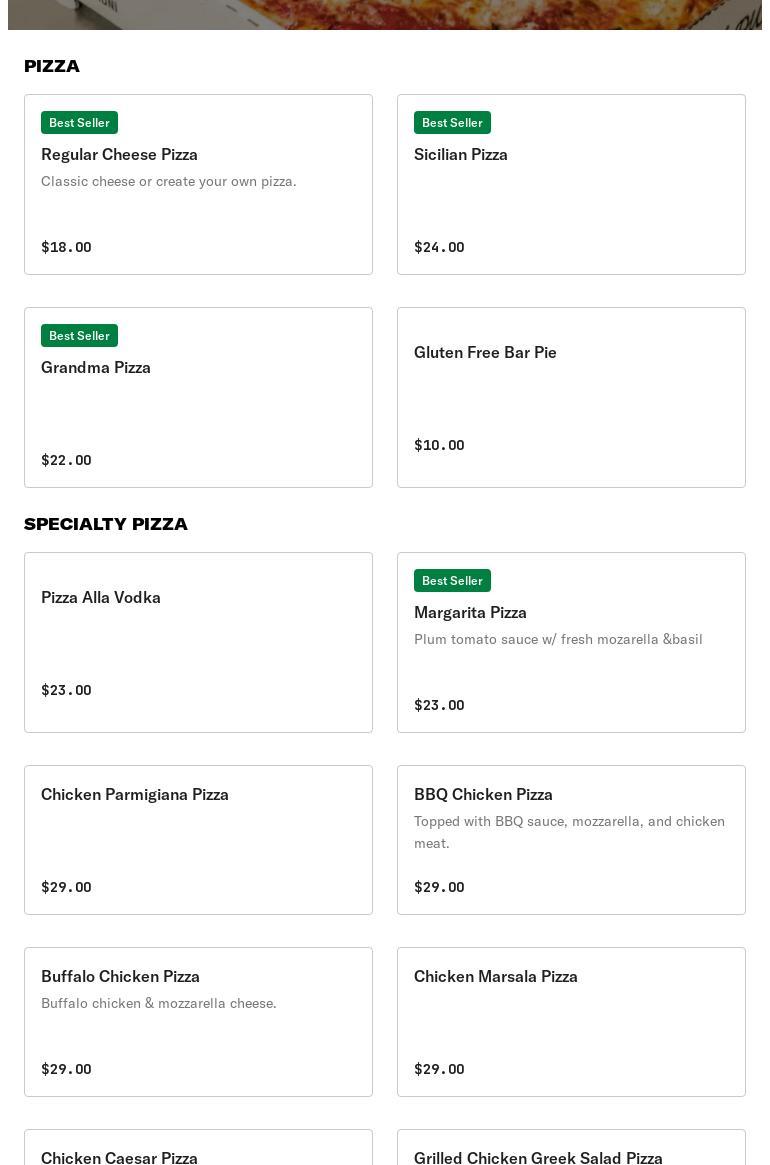The width and height of the screenshot is (770, 1165).
Task: Click the Best Seller badge on Margarita Pizza
Action: [452, 580]
